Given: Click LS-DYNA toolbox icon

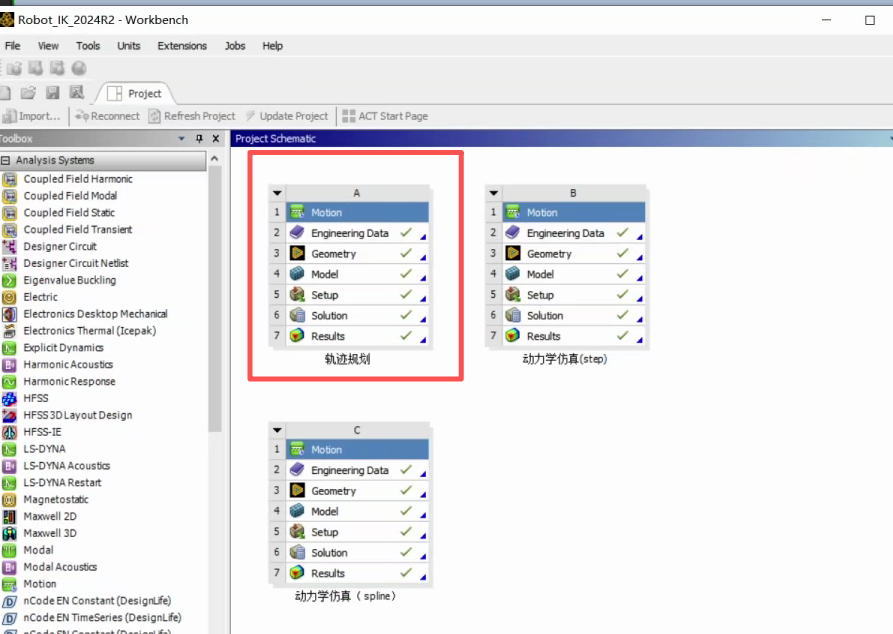Looking at the screenshot, I should point(10,449).
